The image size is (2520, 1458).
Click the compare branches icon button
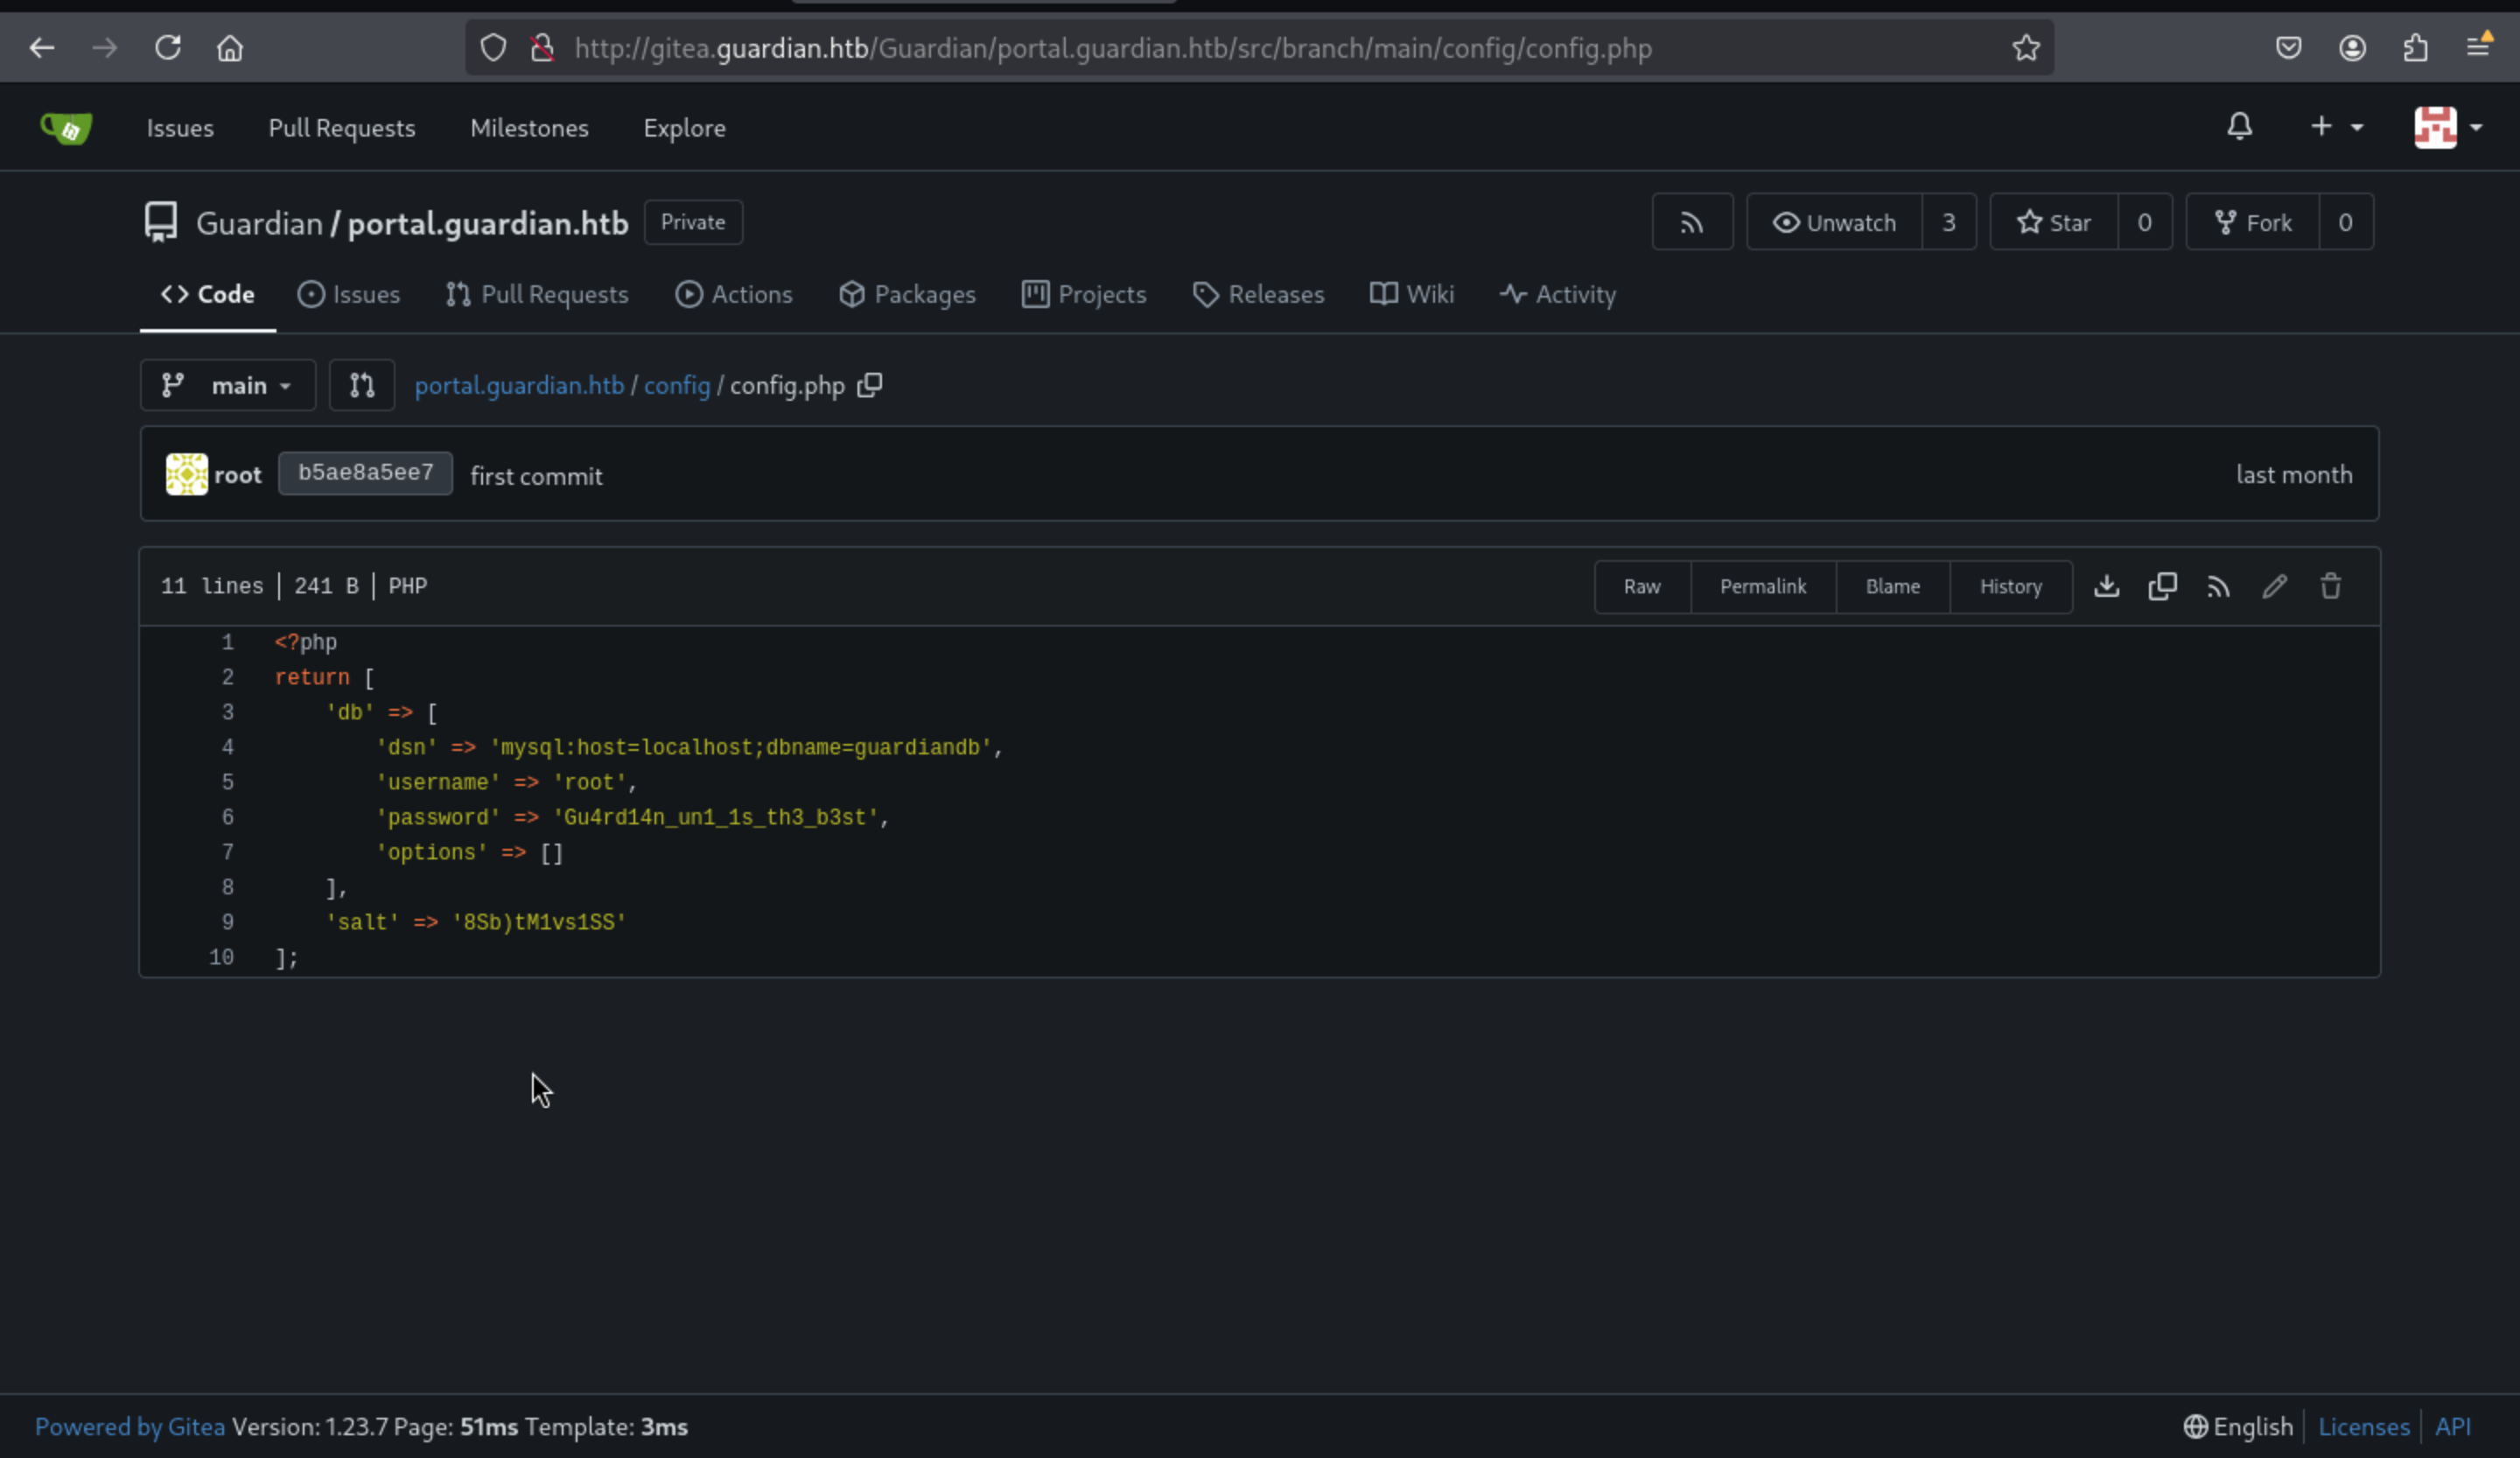[x=362, y=385]
